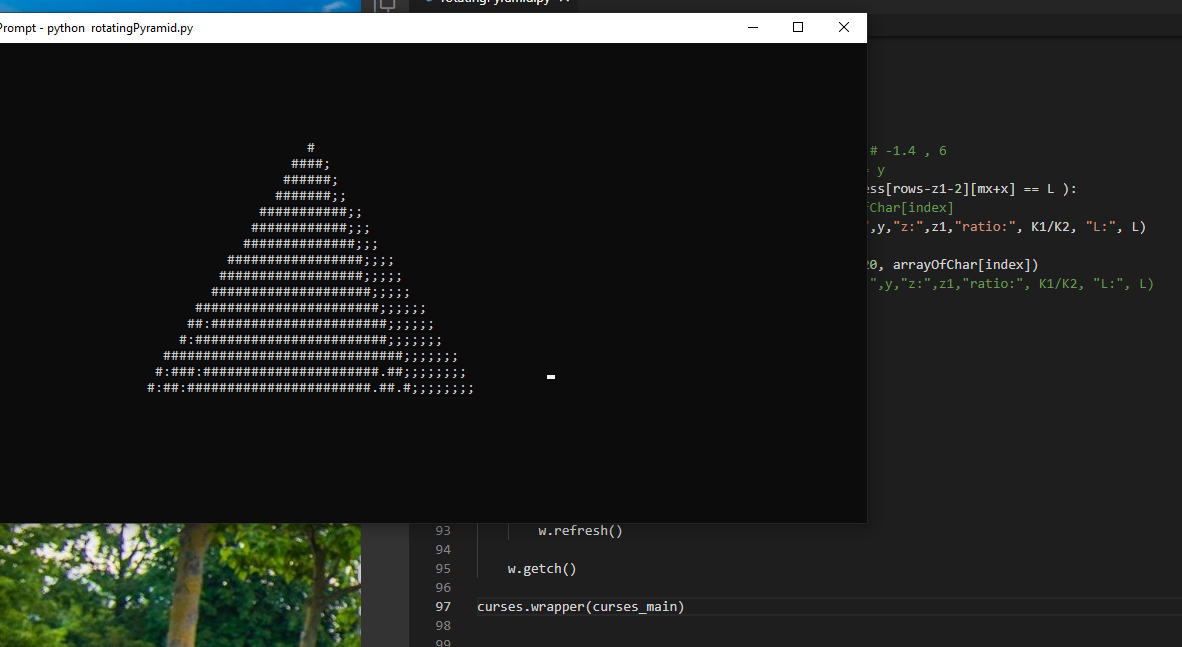The width and height of the screenshot is (1182, 647).
Task: Close the python rotatingPyramid.py terminal window
Action: (843, 27)
